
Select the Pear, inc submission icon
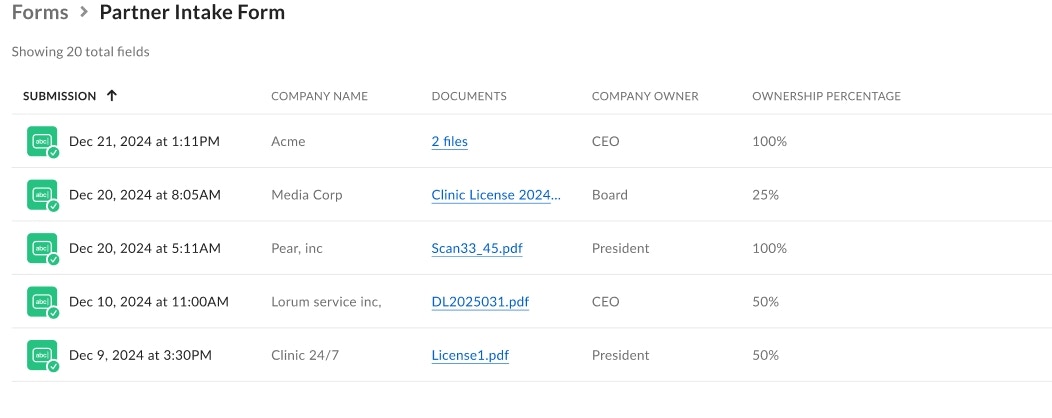pos(42,248)
